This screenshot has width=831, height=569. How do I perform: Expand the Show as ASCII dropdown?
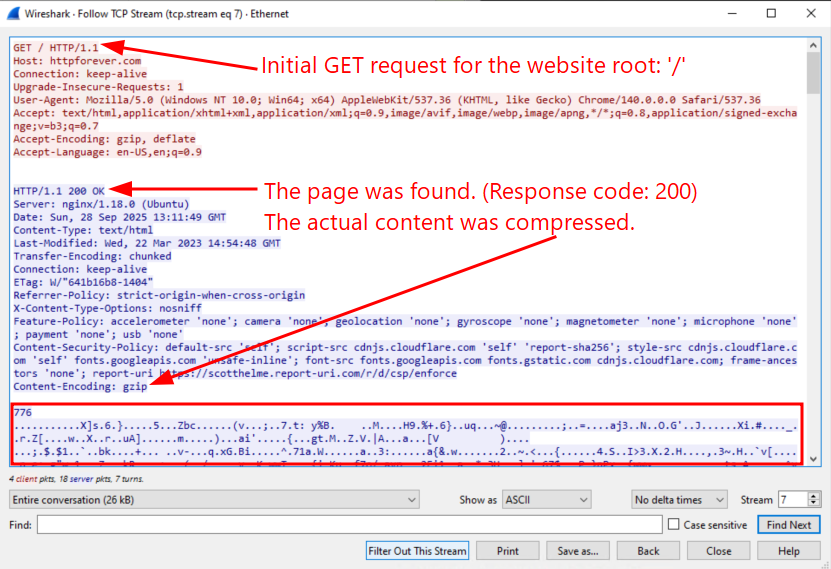[546, 499]
